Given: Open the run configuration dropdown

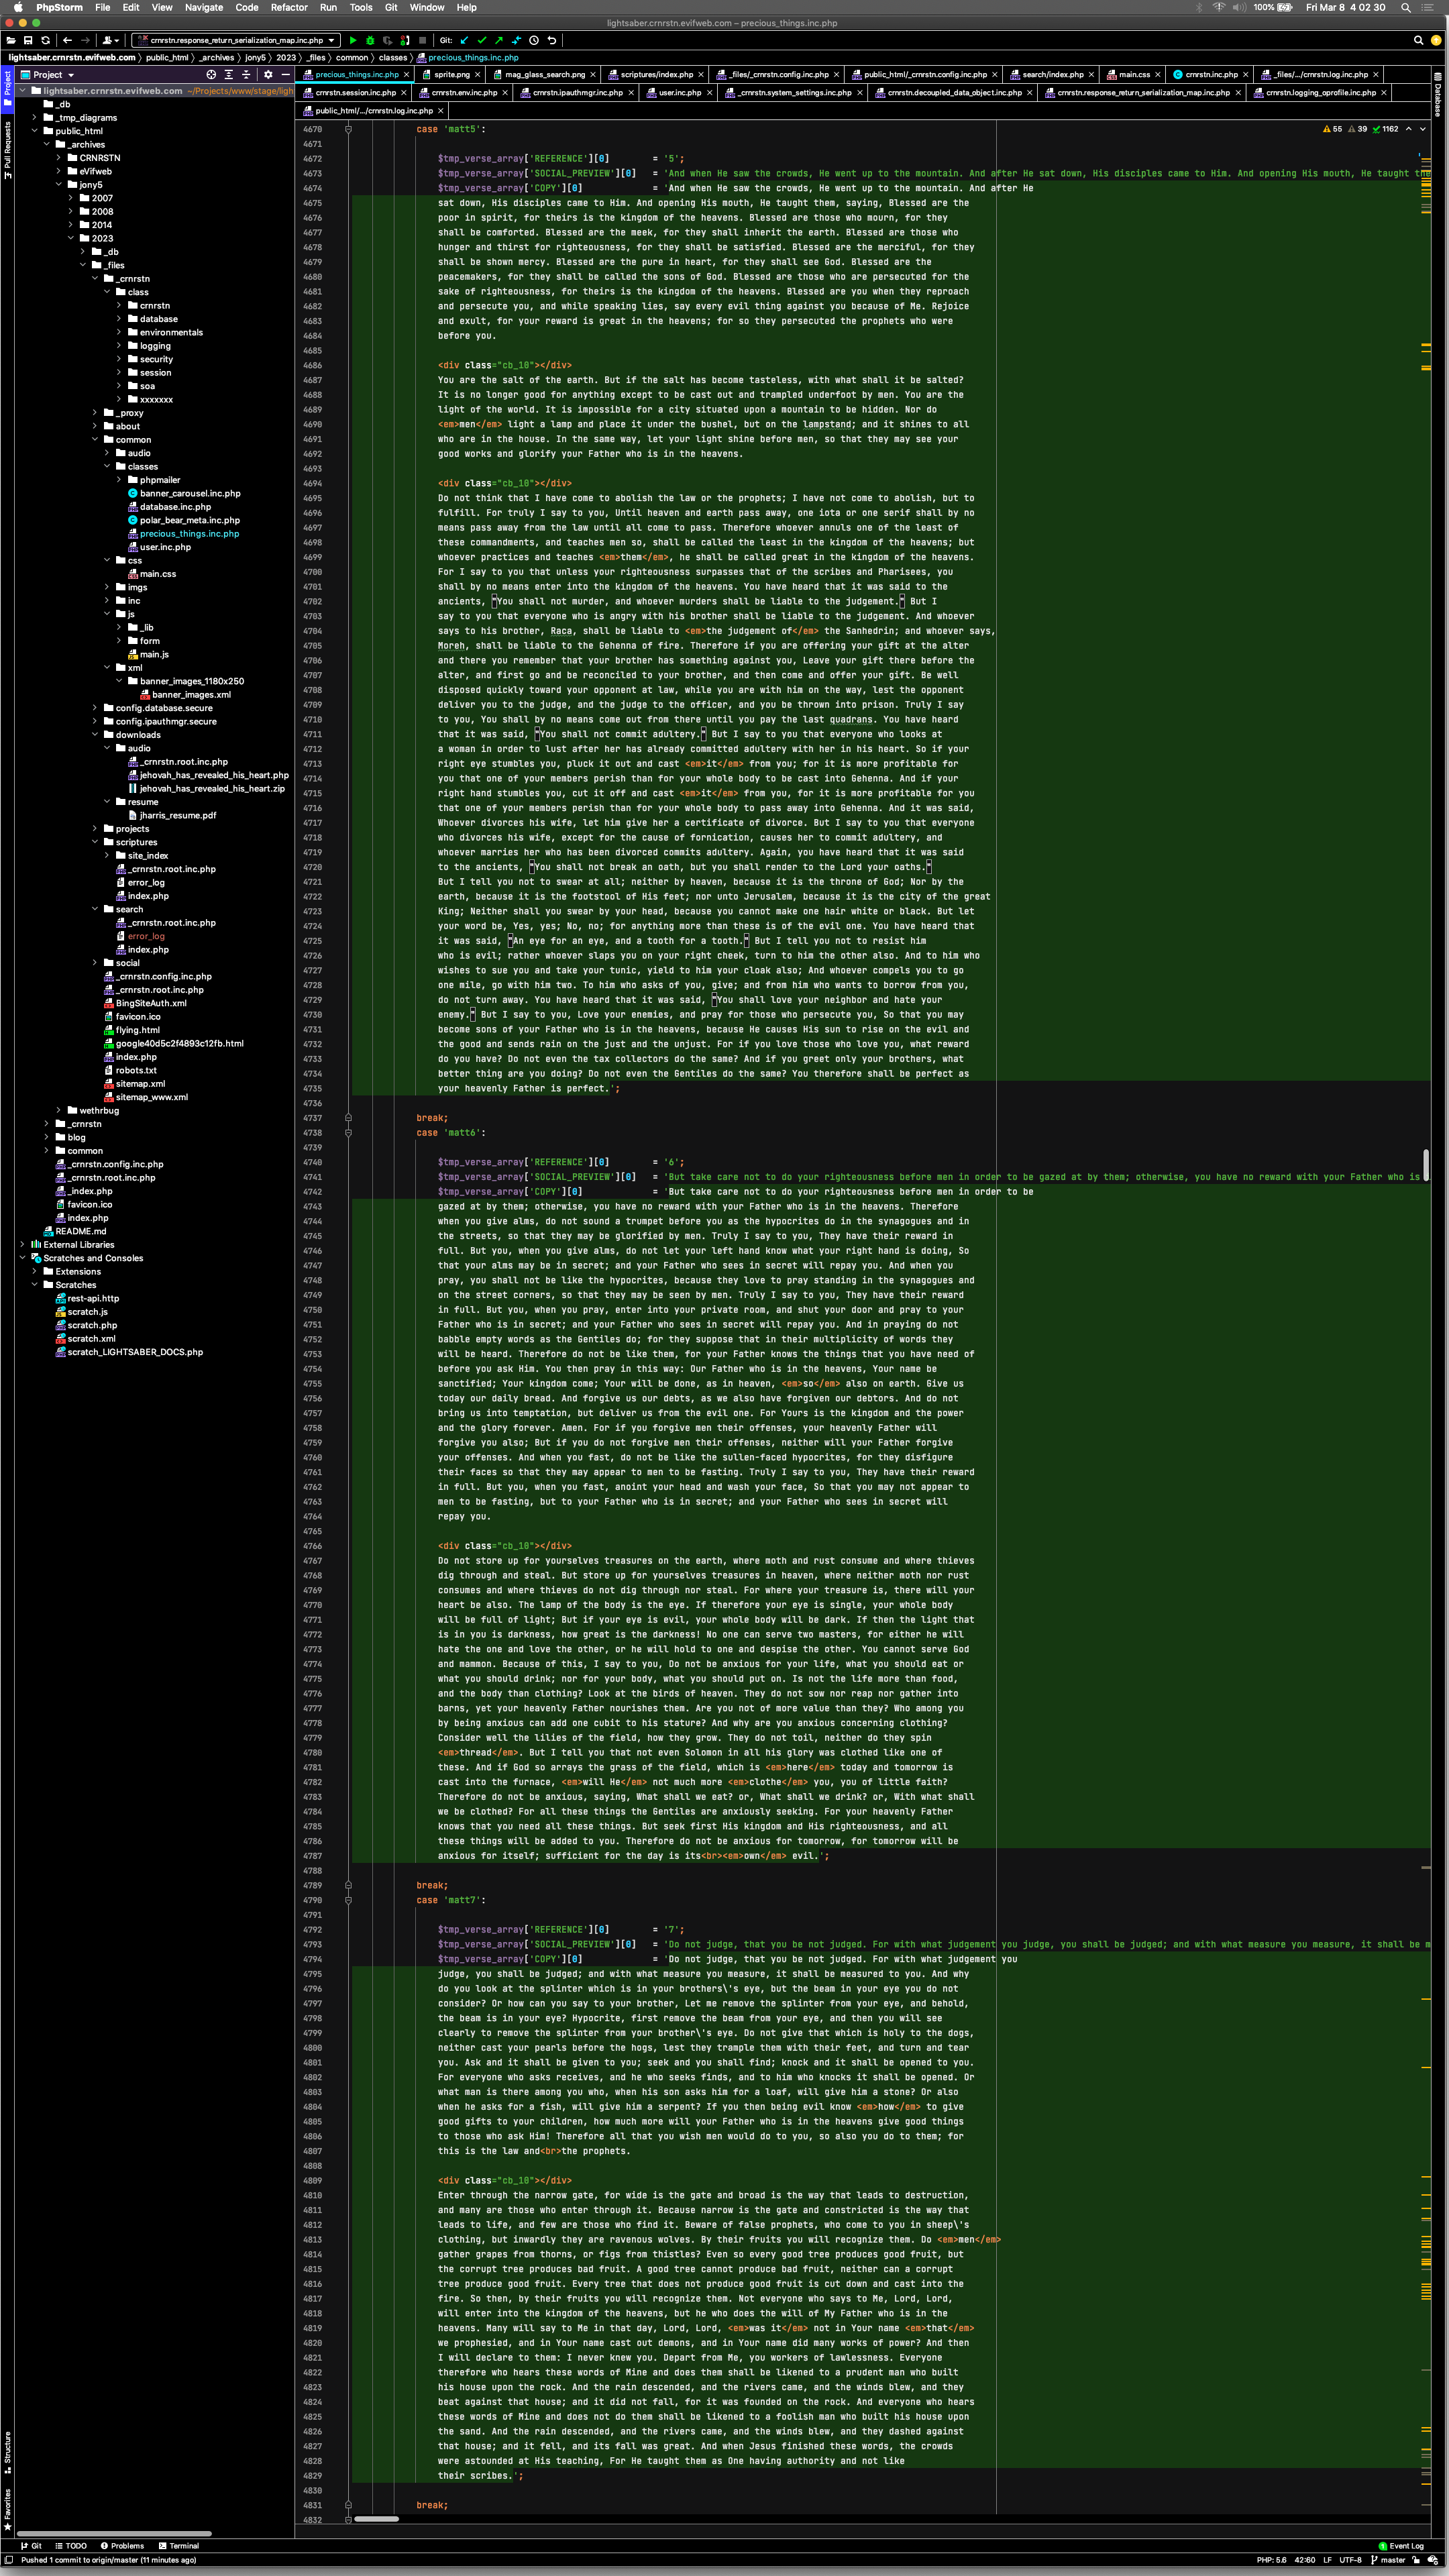Looking at the screenshot, I should coord(236,40).
